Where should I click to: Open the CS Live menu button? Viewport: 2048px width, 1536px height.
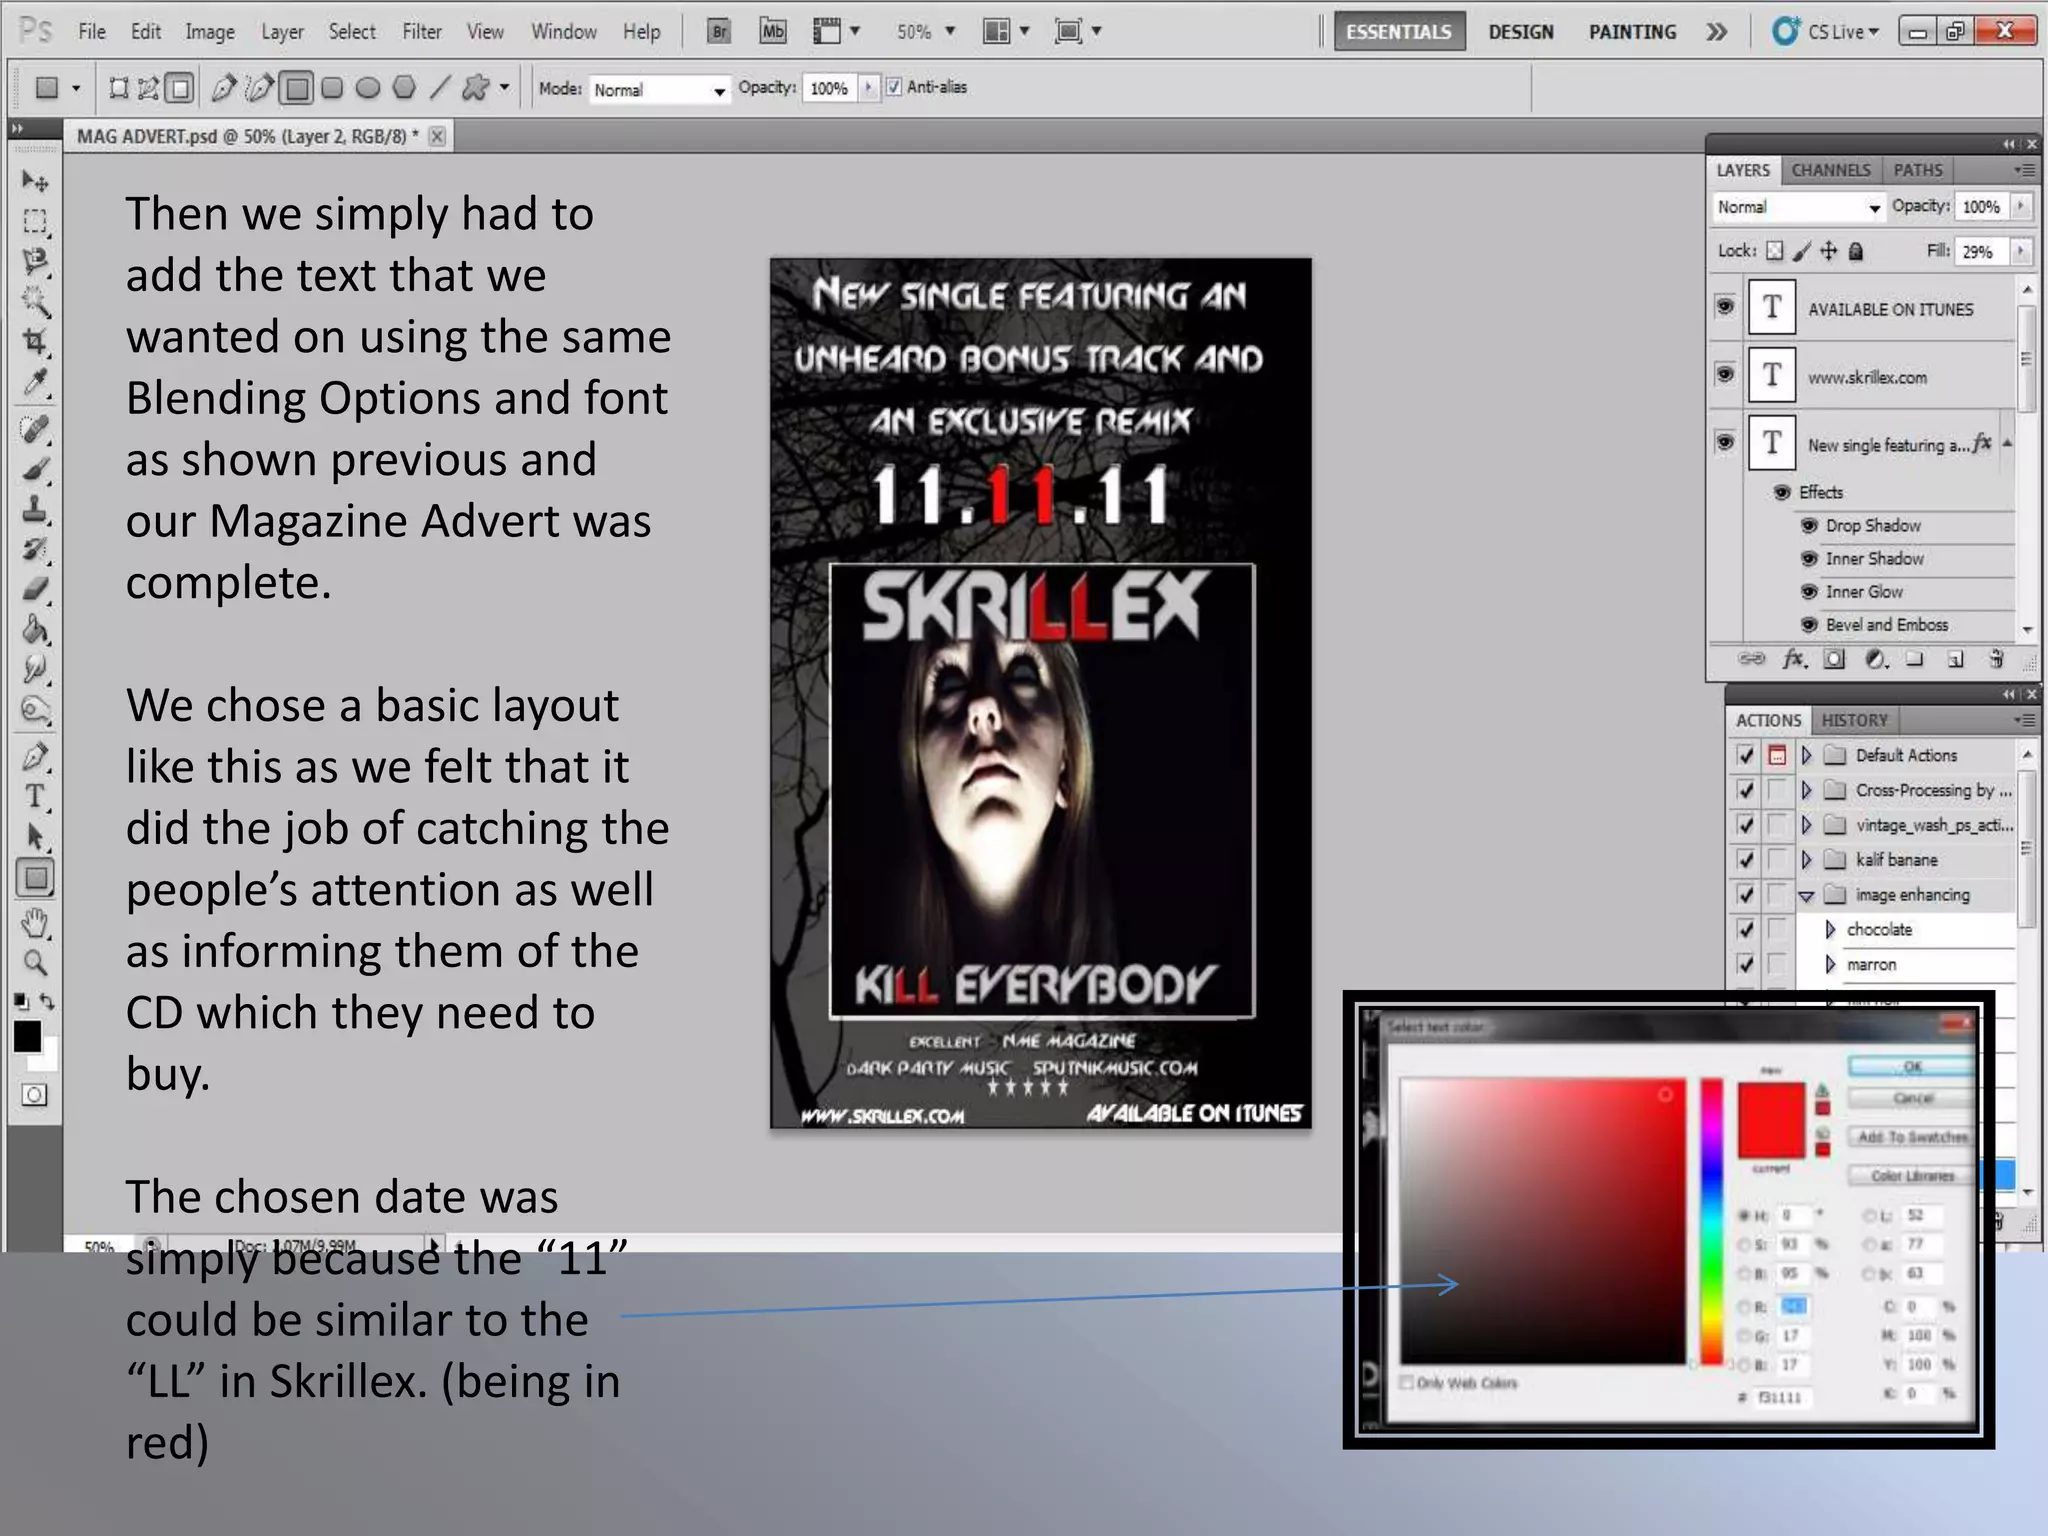click(x=1825, y=32)
